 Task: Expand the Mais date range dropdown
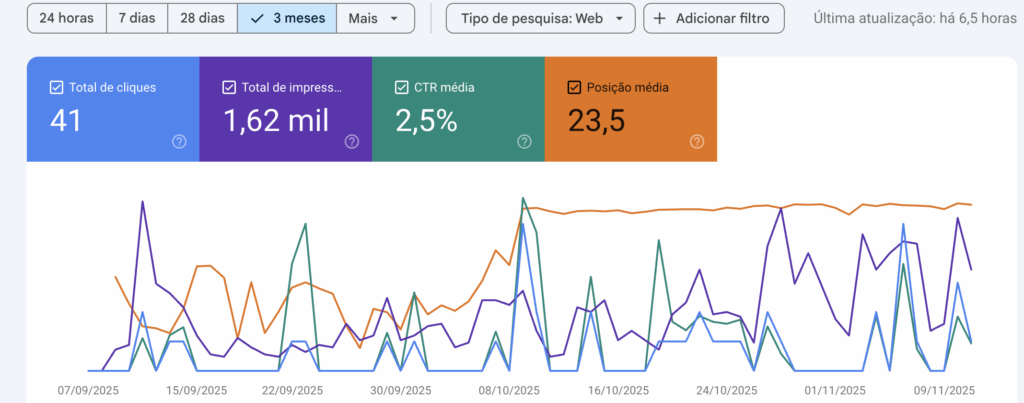click(375, 18)
